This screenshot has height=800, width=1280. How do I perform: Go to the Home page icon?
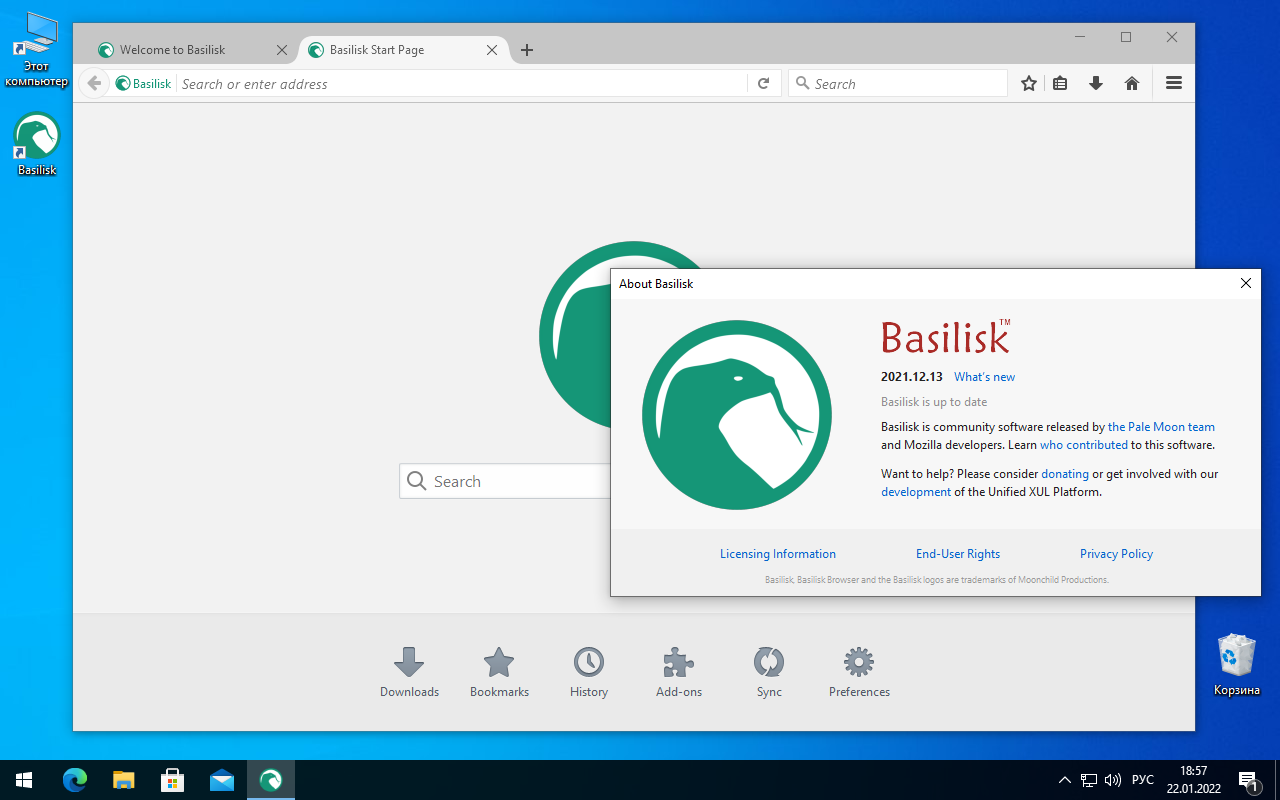[x=1132, y=84]
